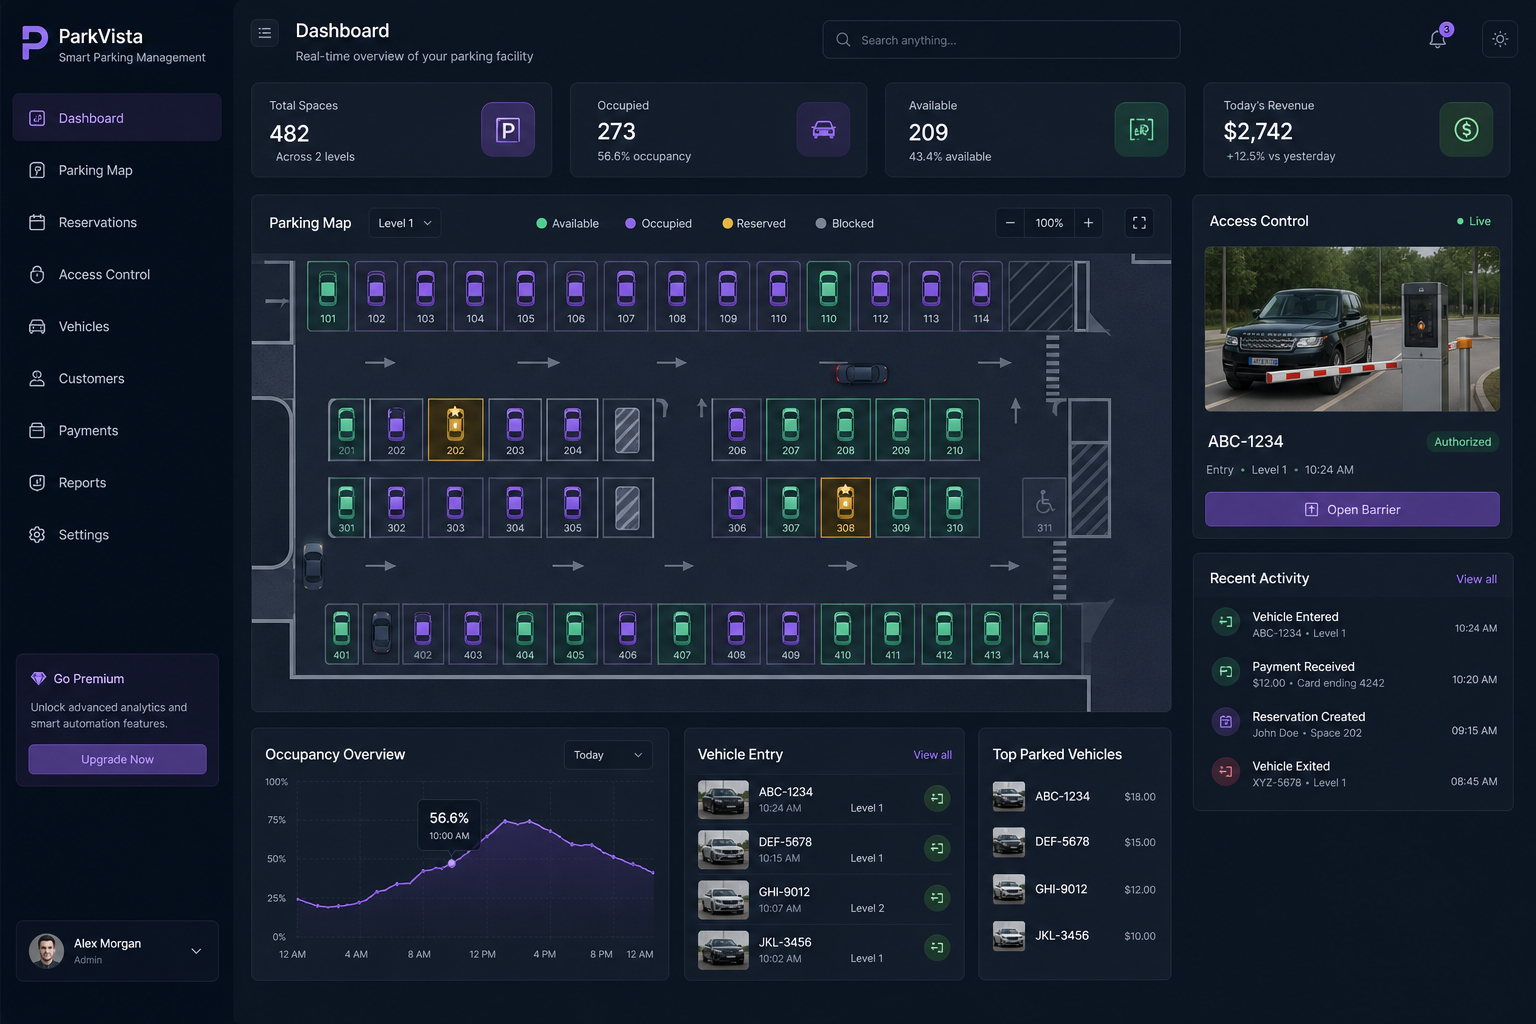
Task: Toggle the Reserved legend filter
Action: tap(754, 224)
